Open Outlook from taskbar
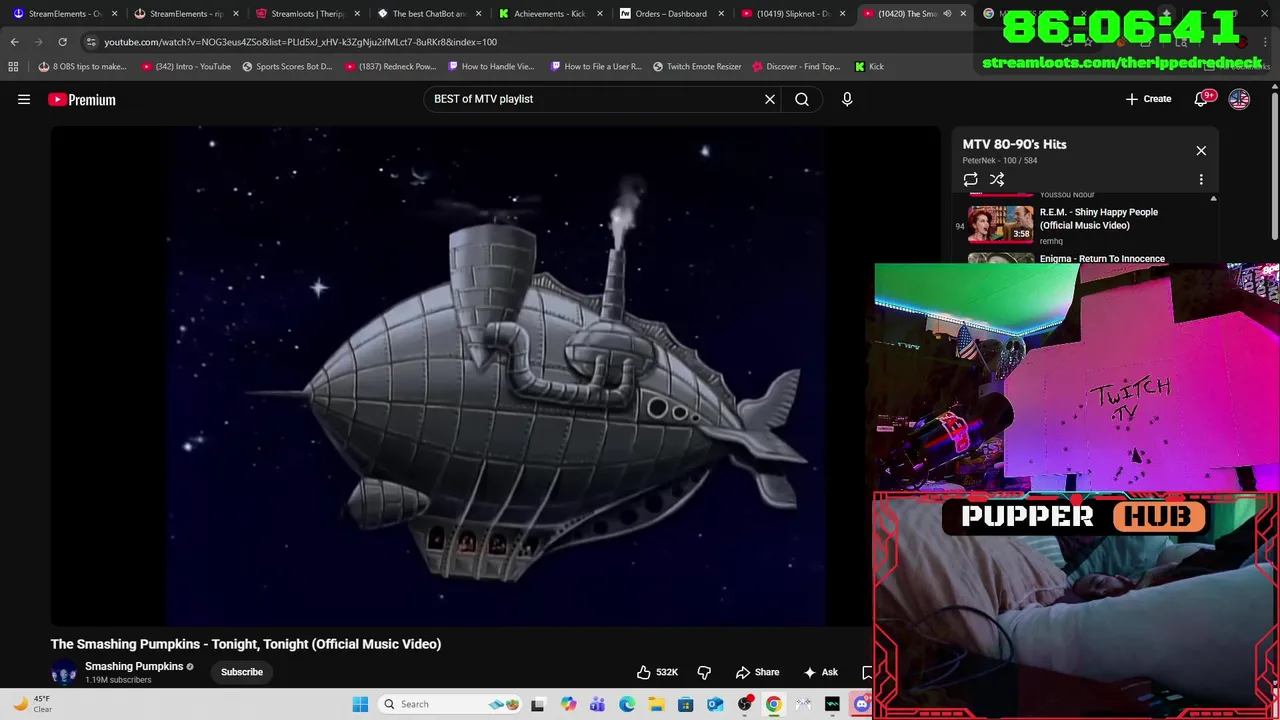This screenshot has width=1280, height=720. (x=715, y=704)
